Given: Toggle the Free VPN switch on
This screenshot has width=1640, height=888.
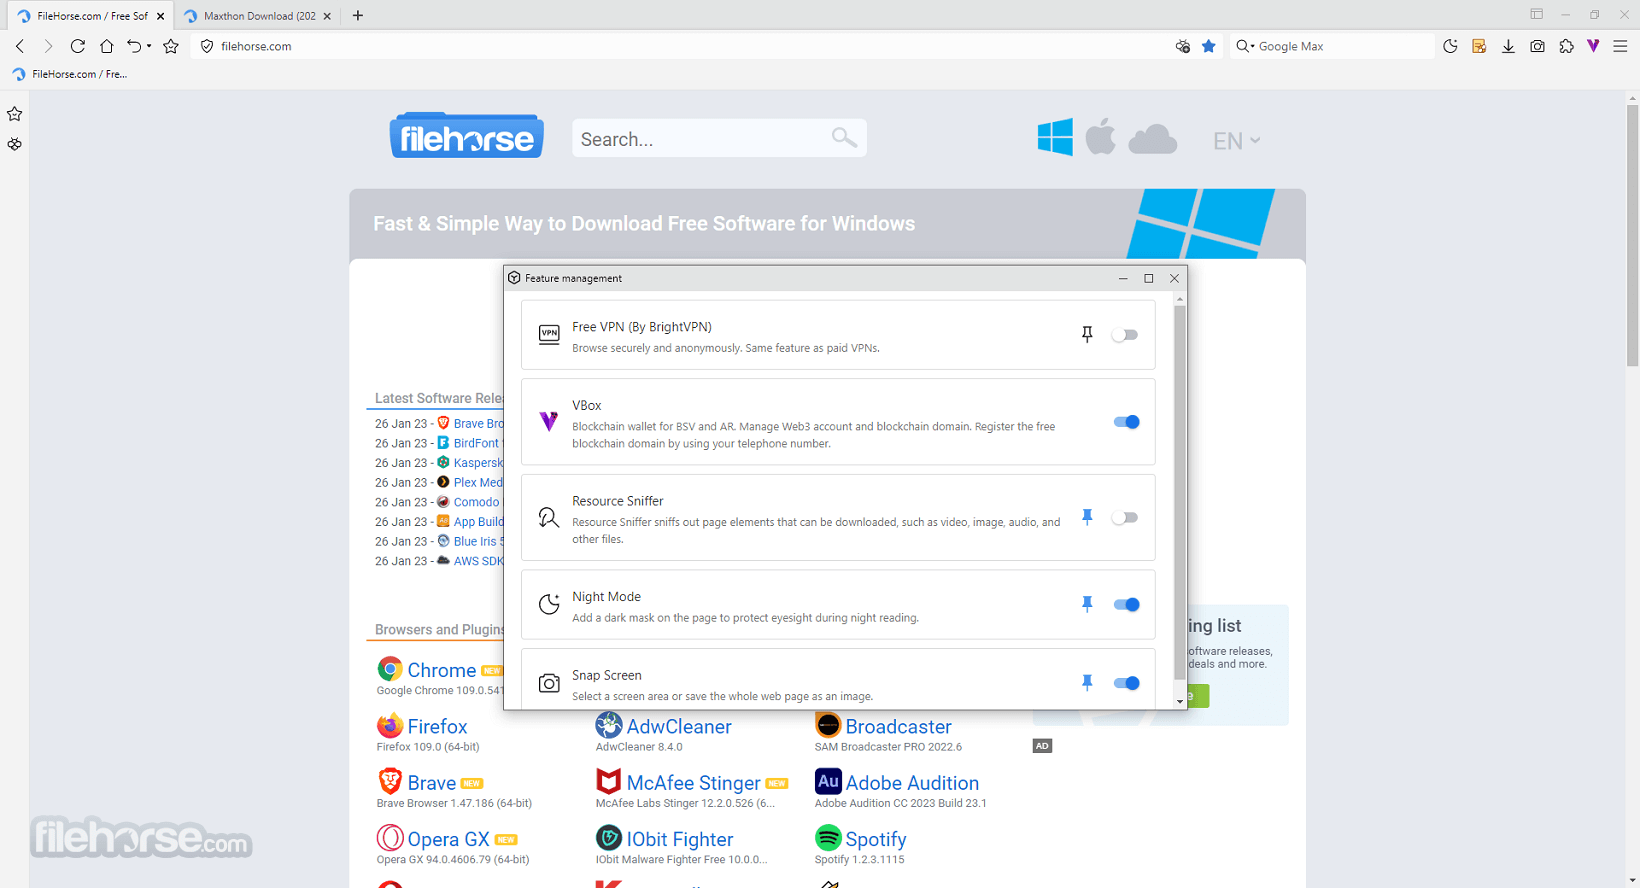Looking at the screenshot, I should 1125,335.
